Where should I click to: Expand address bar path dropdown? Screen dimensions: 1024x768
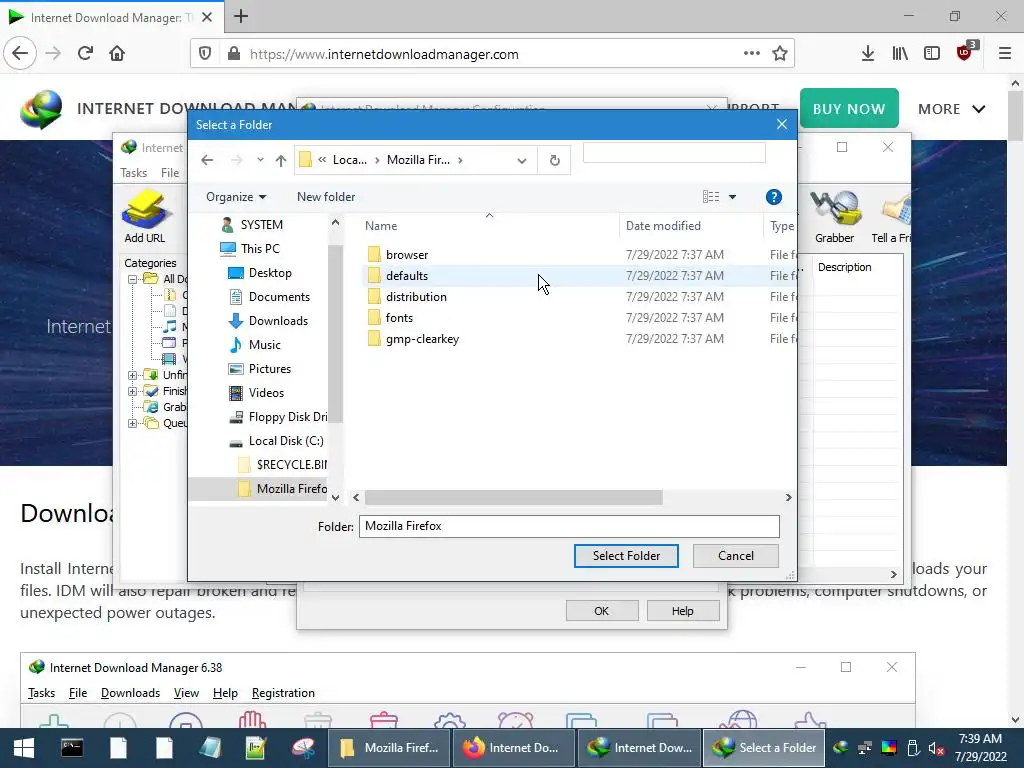522,161
